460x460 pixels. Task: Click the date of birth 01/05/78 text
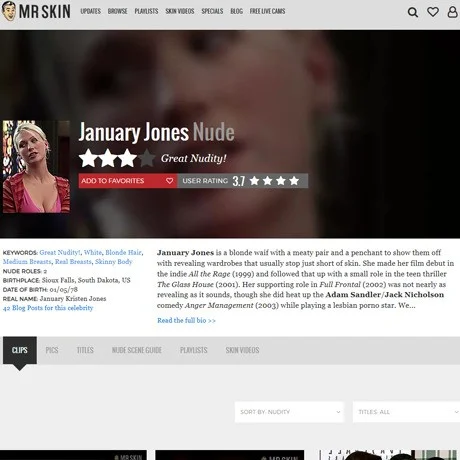pos(64,289)
